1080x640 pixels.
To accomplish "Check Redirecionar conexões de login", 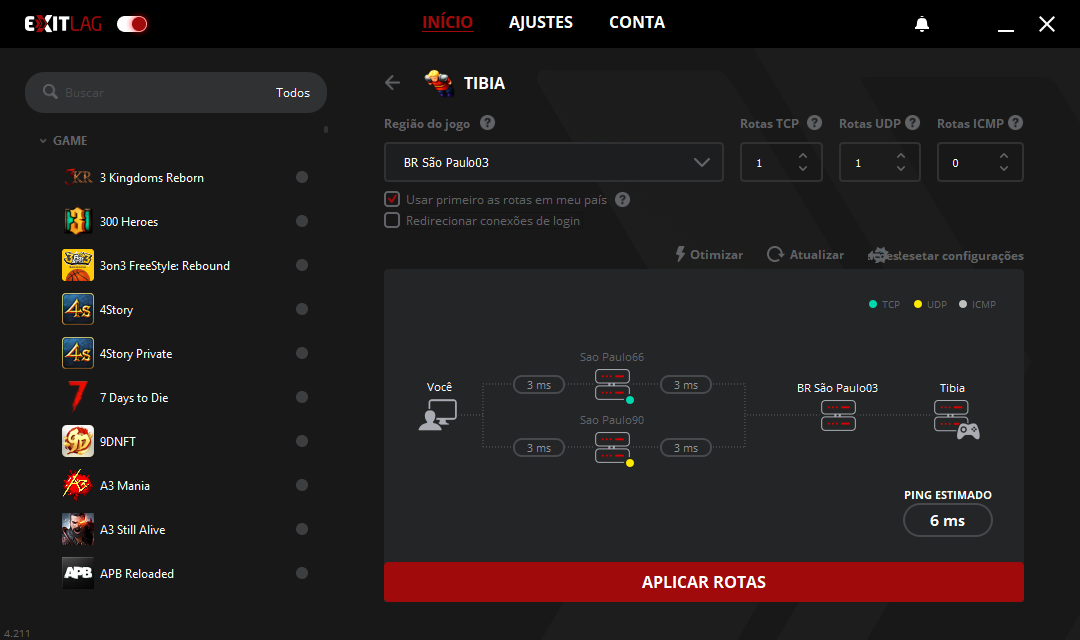I will pos(392,220).
